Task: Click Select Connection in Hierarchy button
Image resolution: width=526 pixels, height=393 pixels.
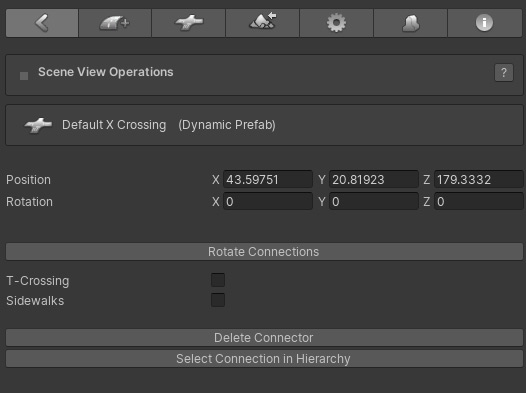Action: (264, 359)
